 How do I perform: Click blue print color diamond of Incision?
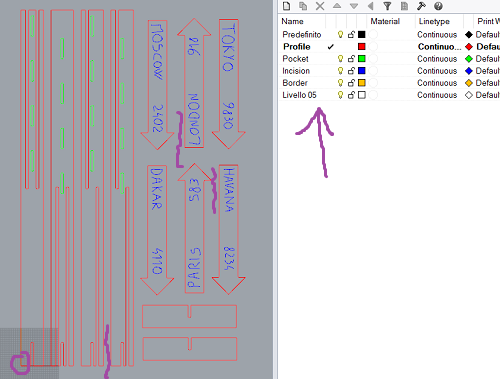(469, 71)
